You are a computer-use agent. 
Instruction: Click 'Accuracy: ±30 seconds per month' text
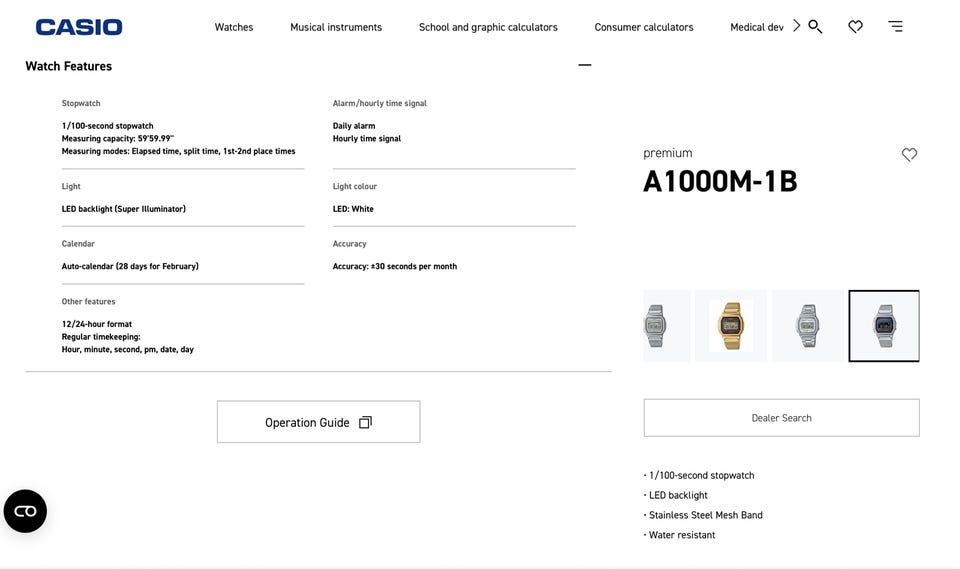tap(395, 266)
